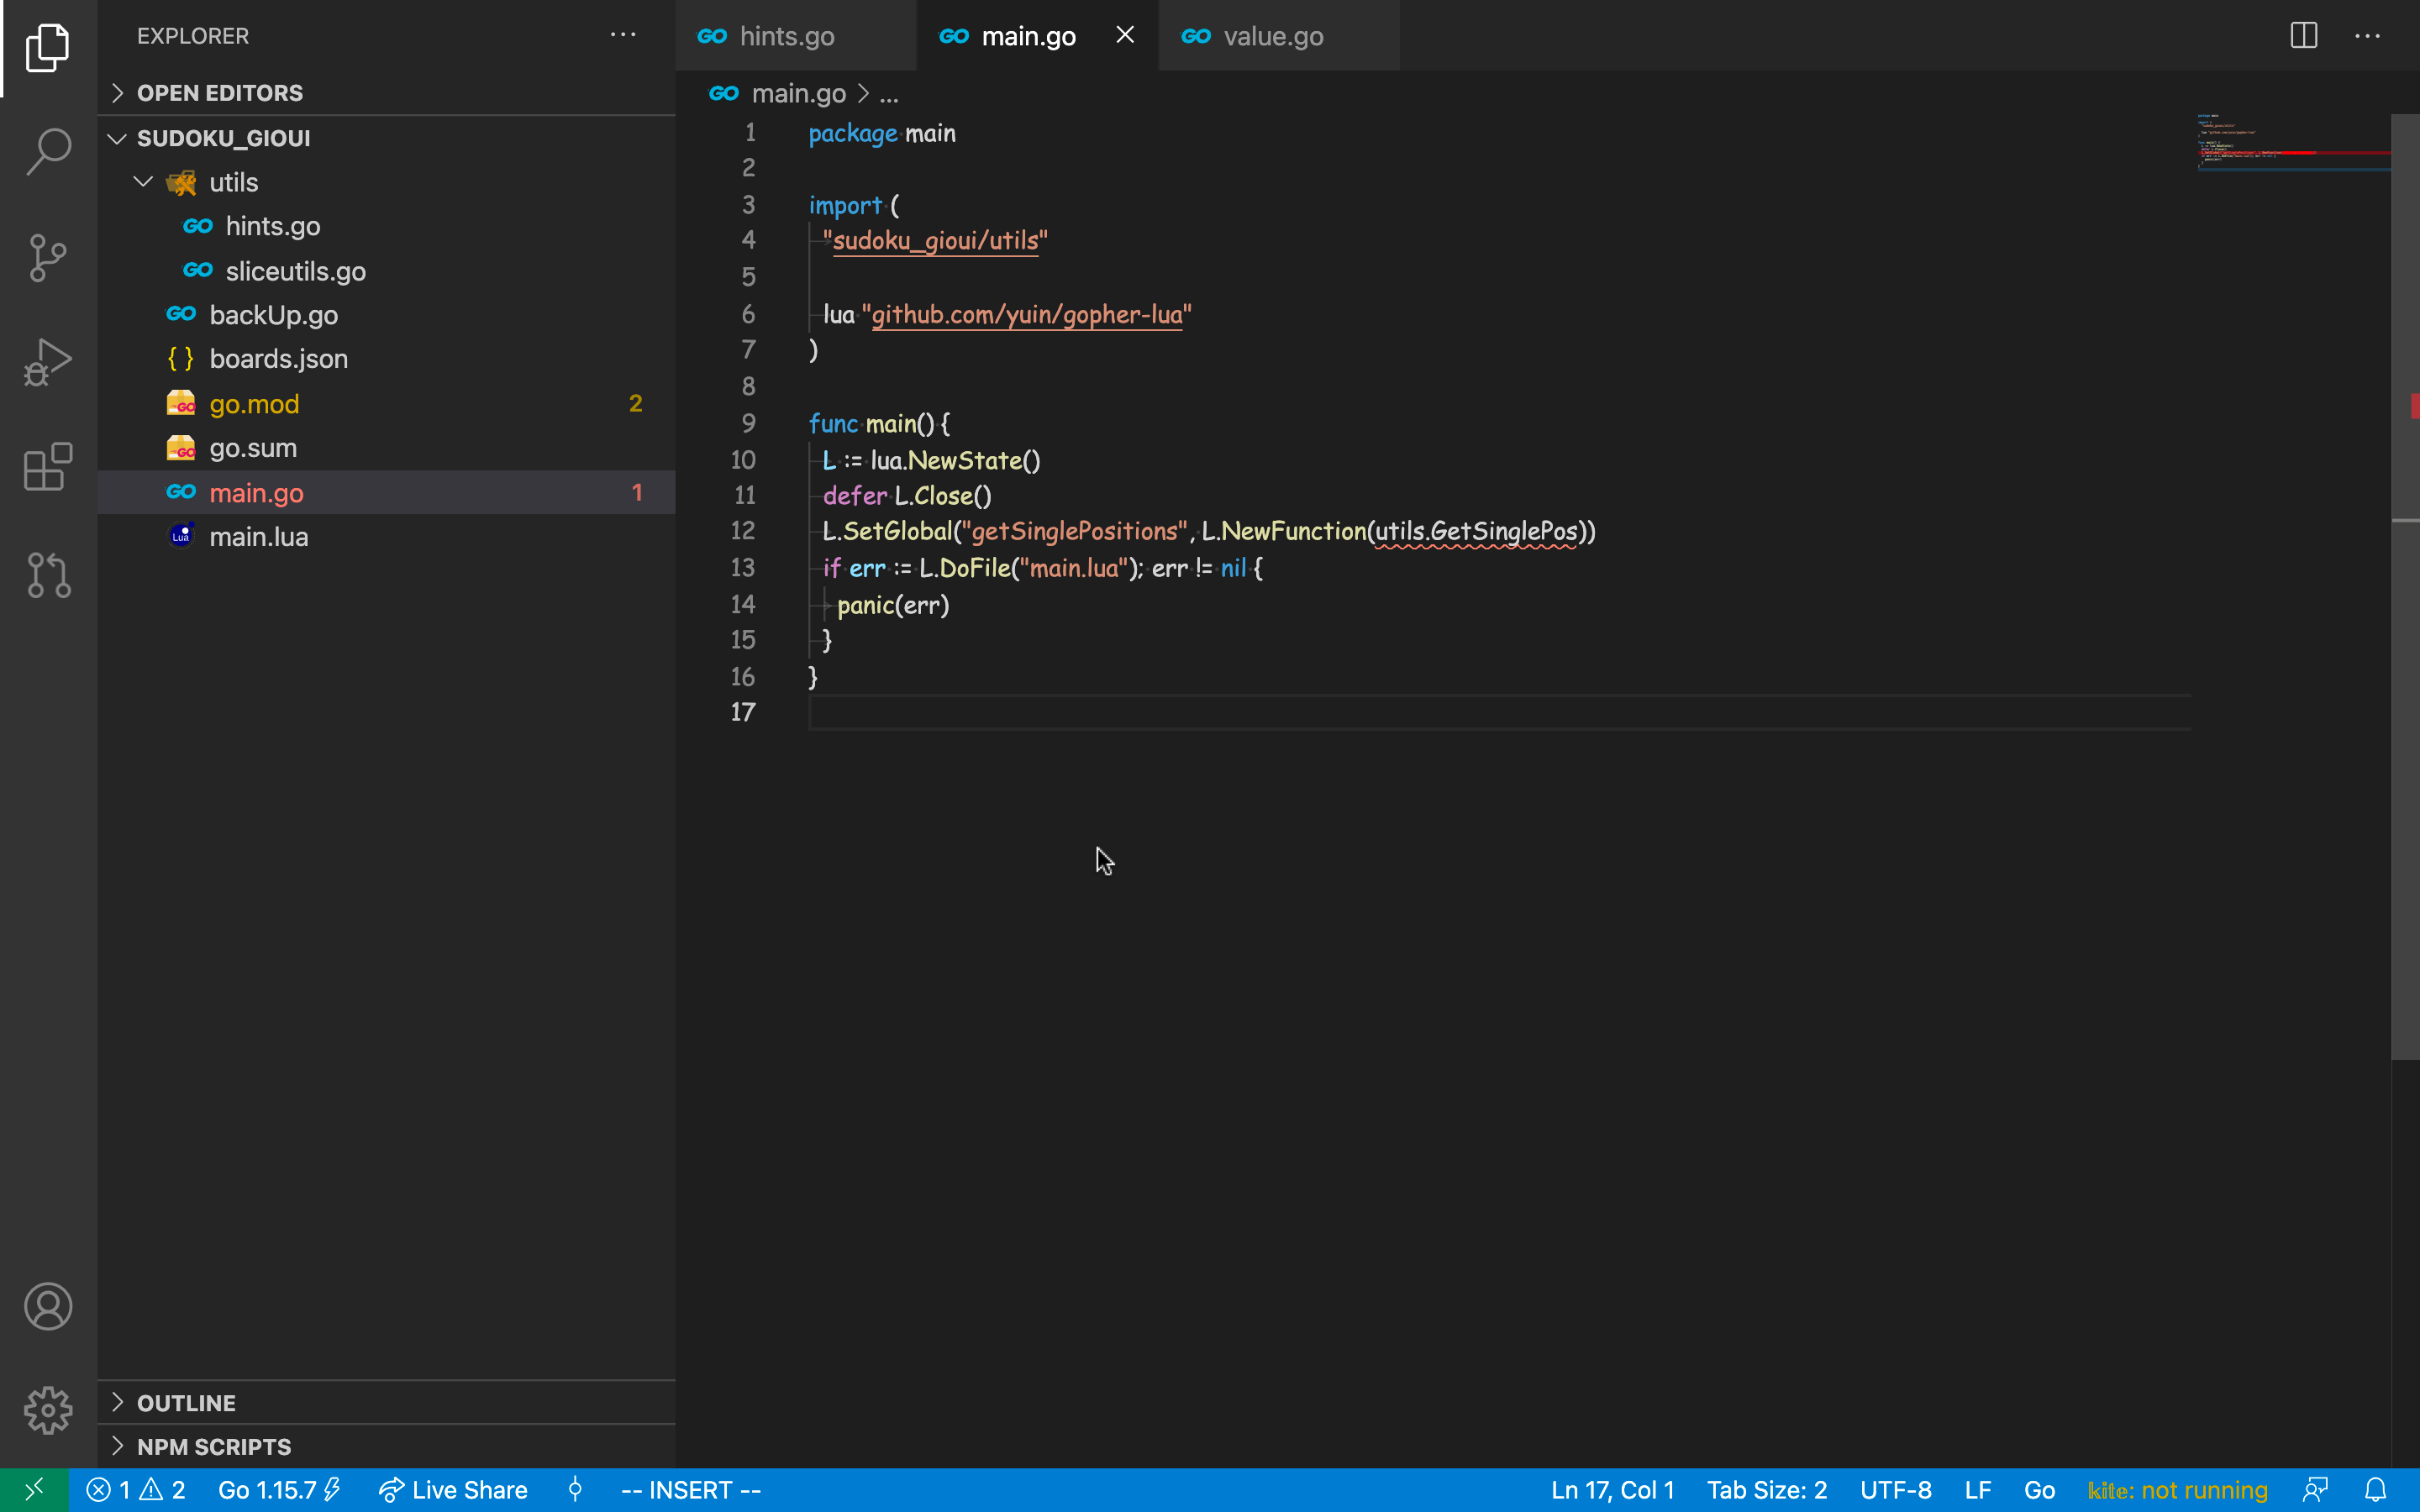The height and width of the screenshot is (1512, 2420).
Task: Click 'package main' on line 1
Action: pos(882,133)
